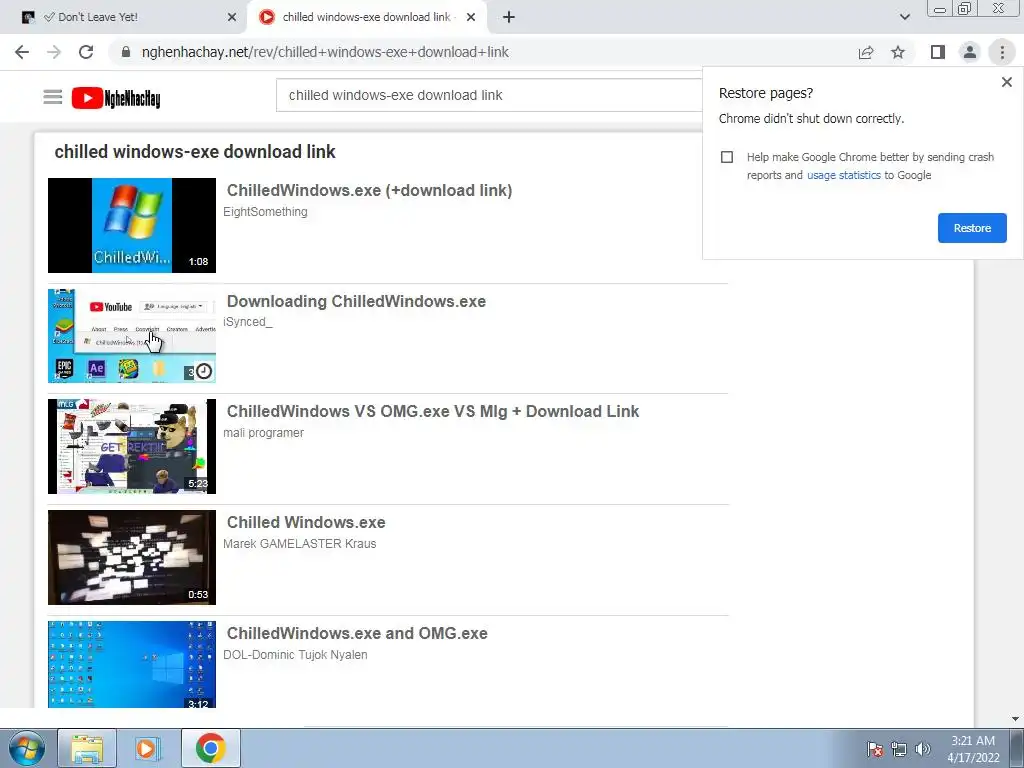
Task: Click mali programer uploader name
Action: (263, 433)
